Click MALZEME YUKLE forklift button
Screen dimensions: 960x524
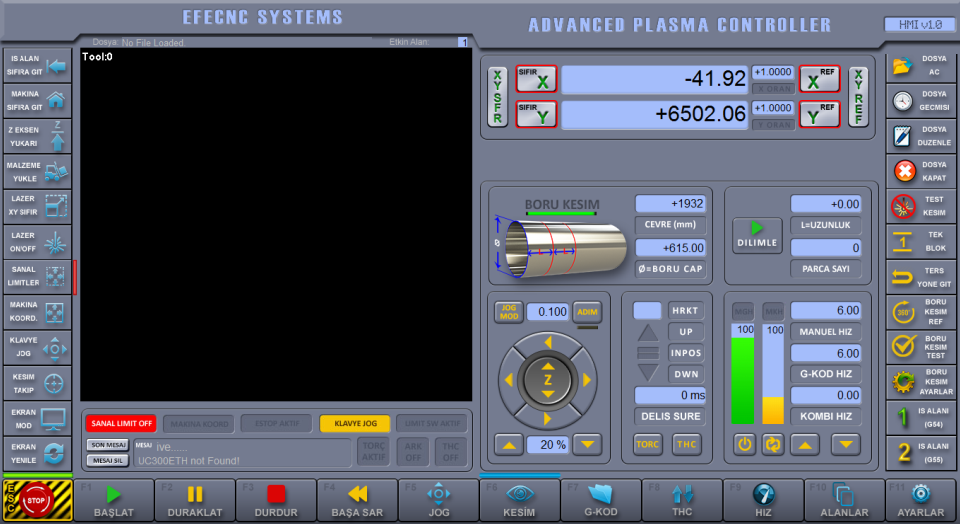tap(37, 172)
